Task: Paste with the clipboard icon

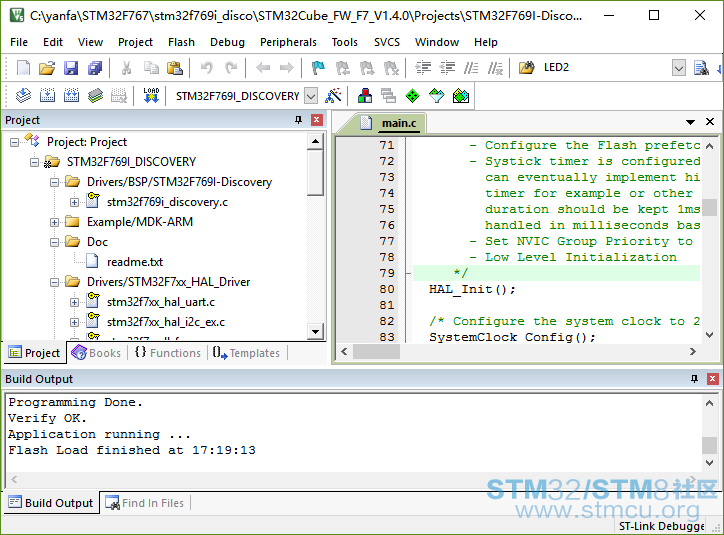Action: point(175,68)
